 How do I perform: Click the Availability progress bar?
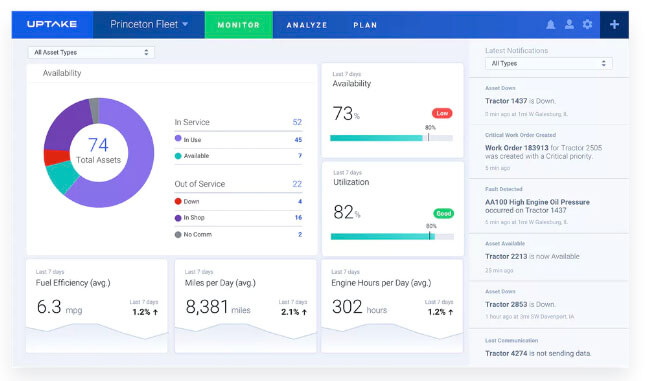[391, 138]
